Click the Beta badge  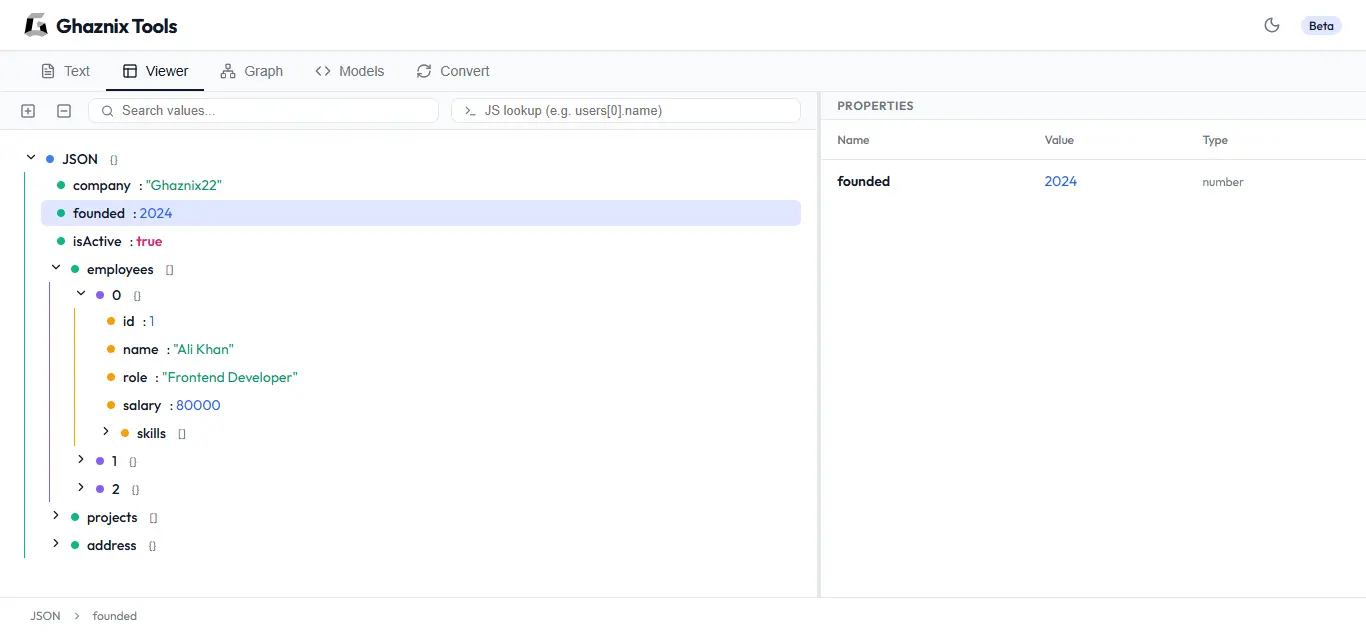coord(1321,25)
